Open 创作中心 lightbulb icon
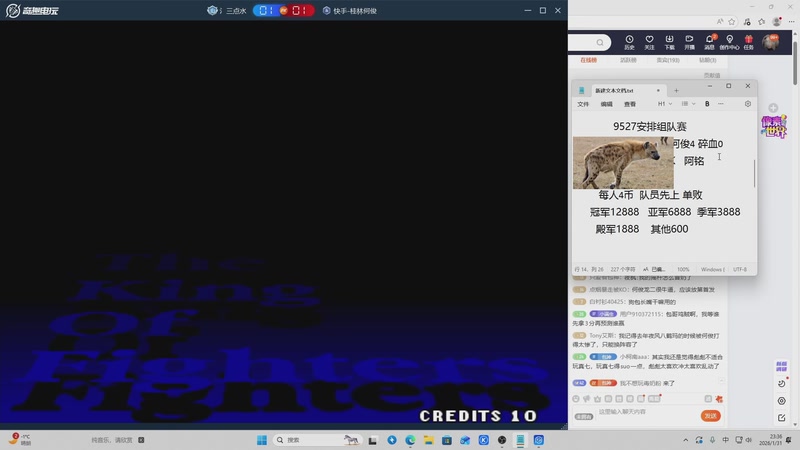 (729, 42)
